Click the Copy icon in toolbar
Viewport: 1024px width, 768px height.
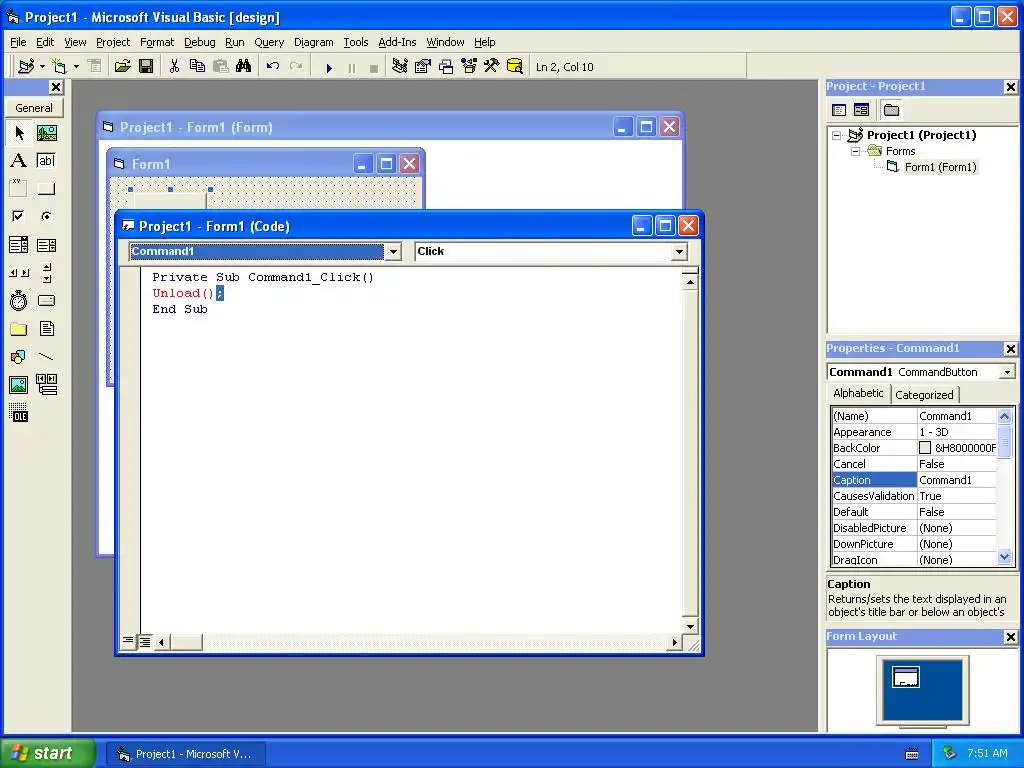tap(197, 67)
